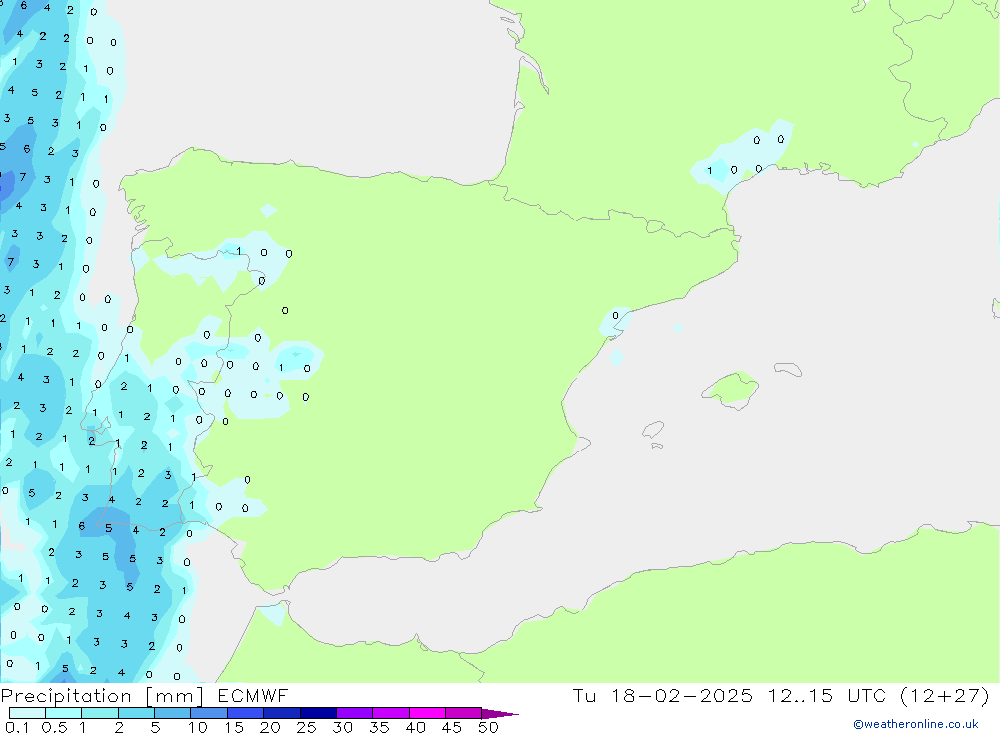Click the 45–50 mm legend color box
Screen dimensions: 1000x733
coord(464,713)
